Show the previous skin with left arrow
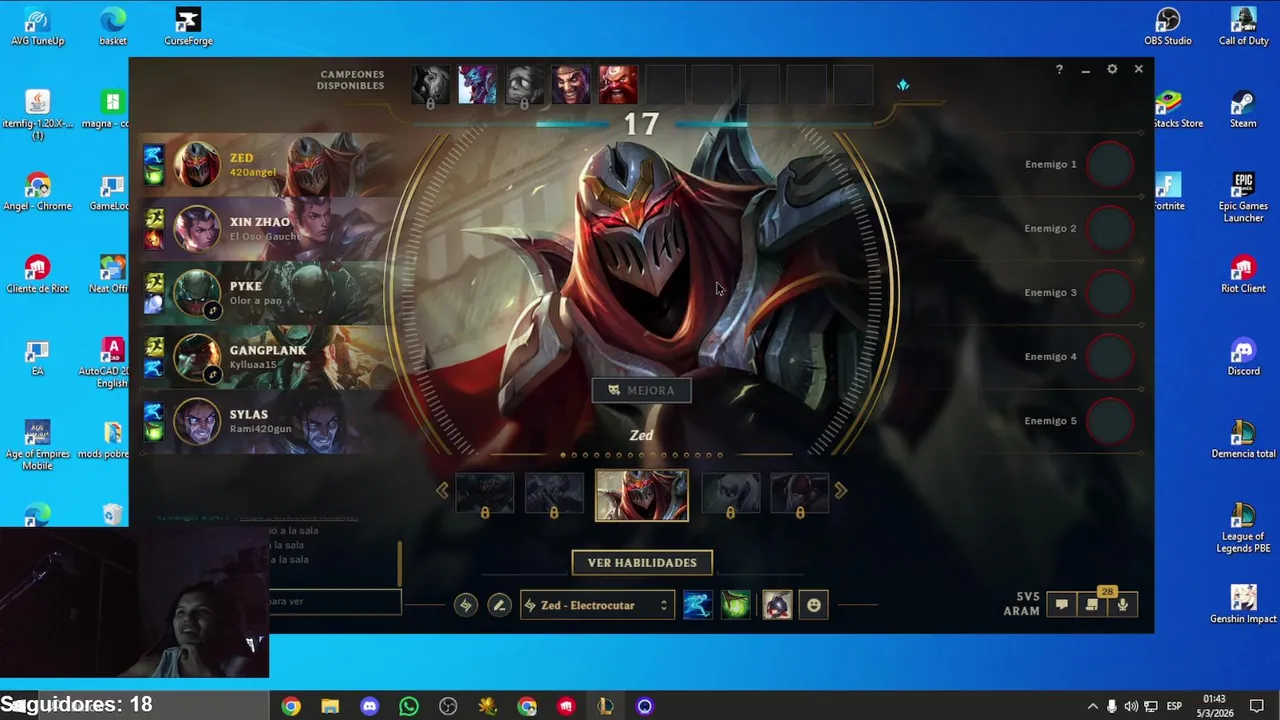This screenshot has width=1280, height=720. (442, 490)
